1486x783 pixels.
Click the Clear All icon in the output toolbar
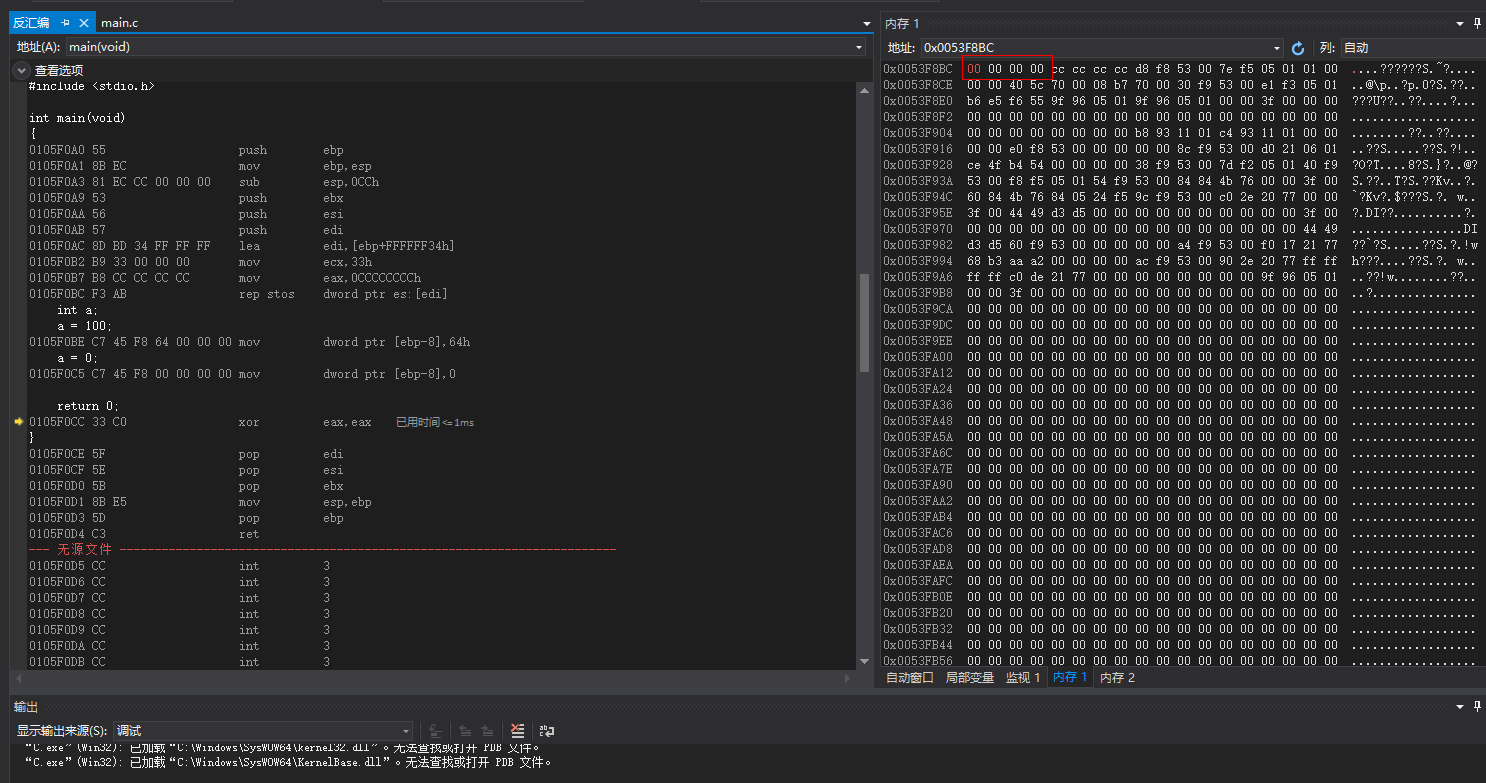click(x=517, y=731)
